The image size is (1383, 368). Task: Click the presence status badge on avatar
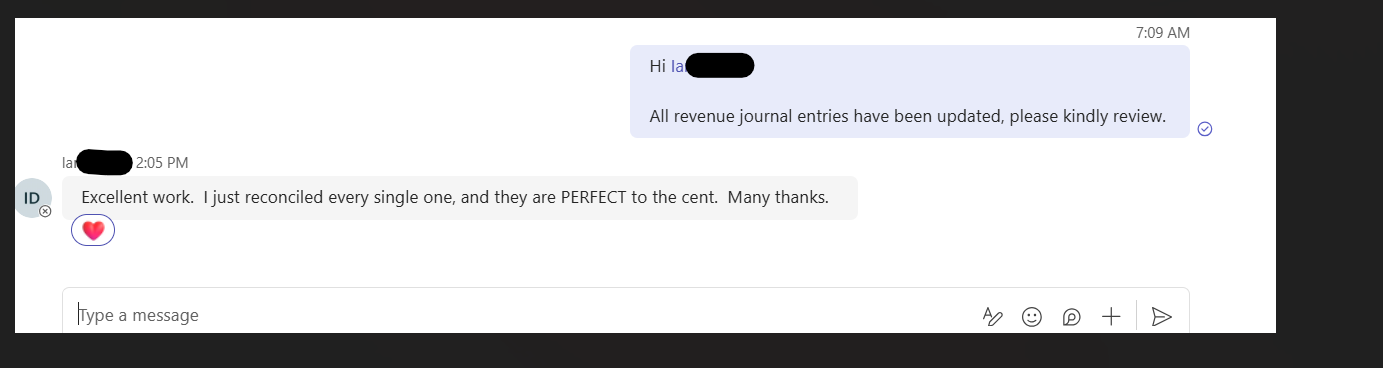45,211
